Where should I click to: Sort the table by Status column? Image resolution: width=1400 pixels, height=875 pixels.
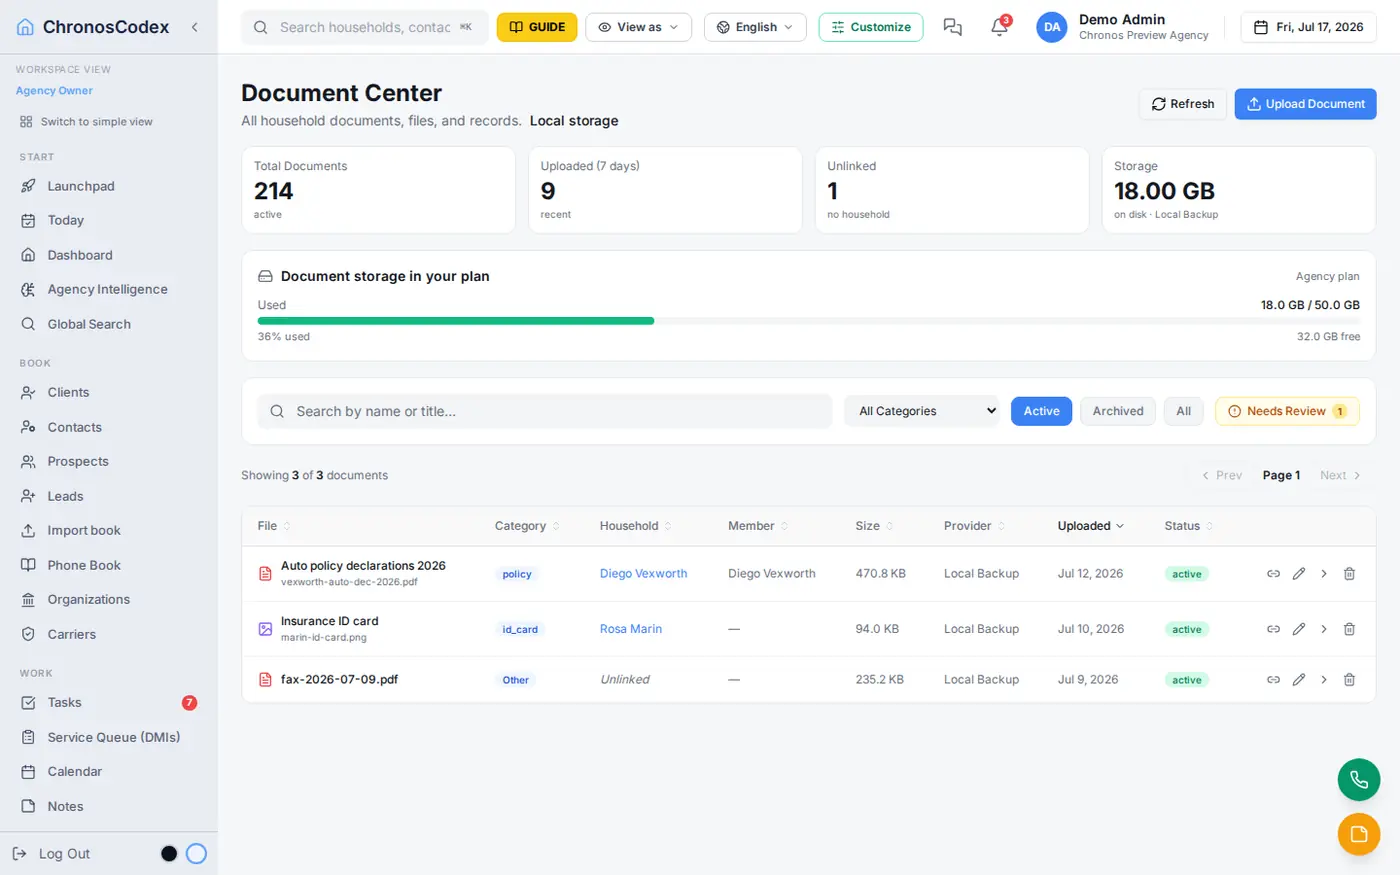(1188, 526)
